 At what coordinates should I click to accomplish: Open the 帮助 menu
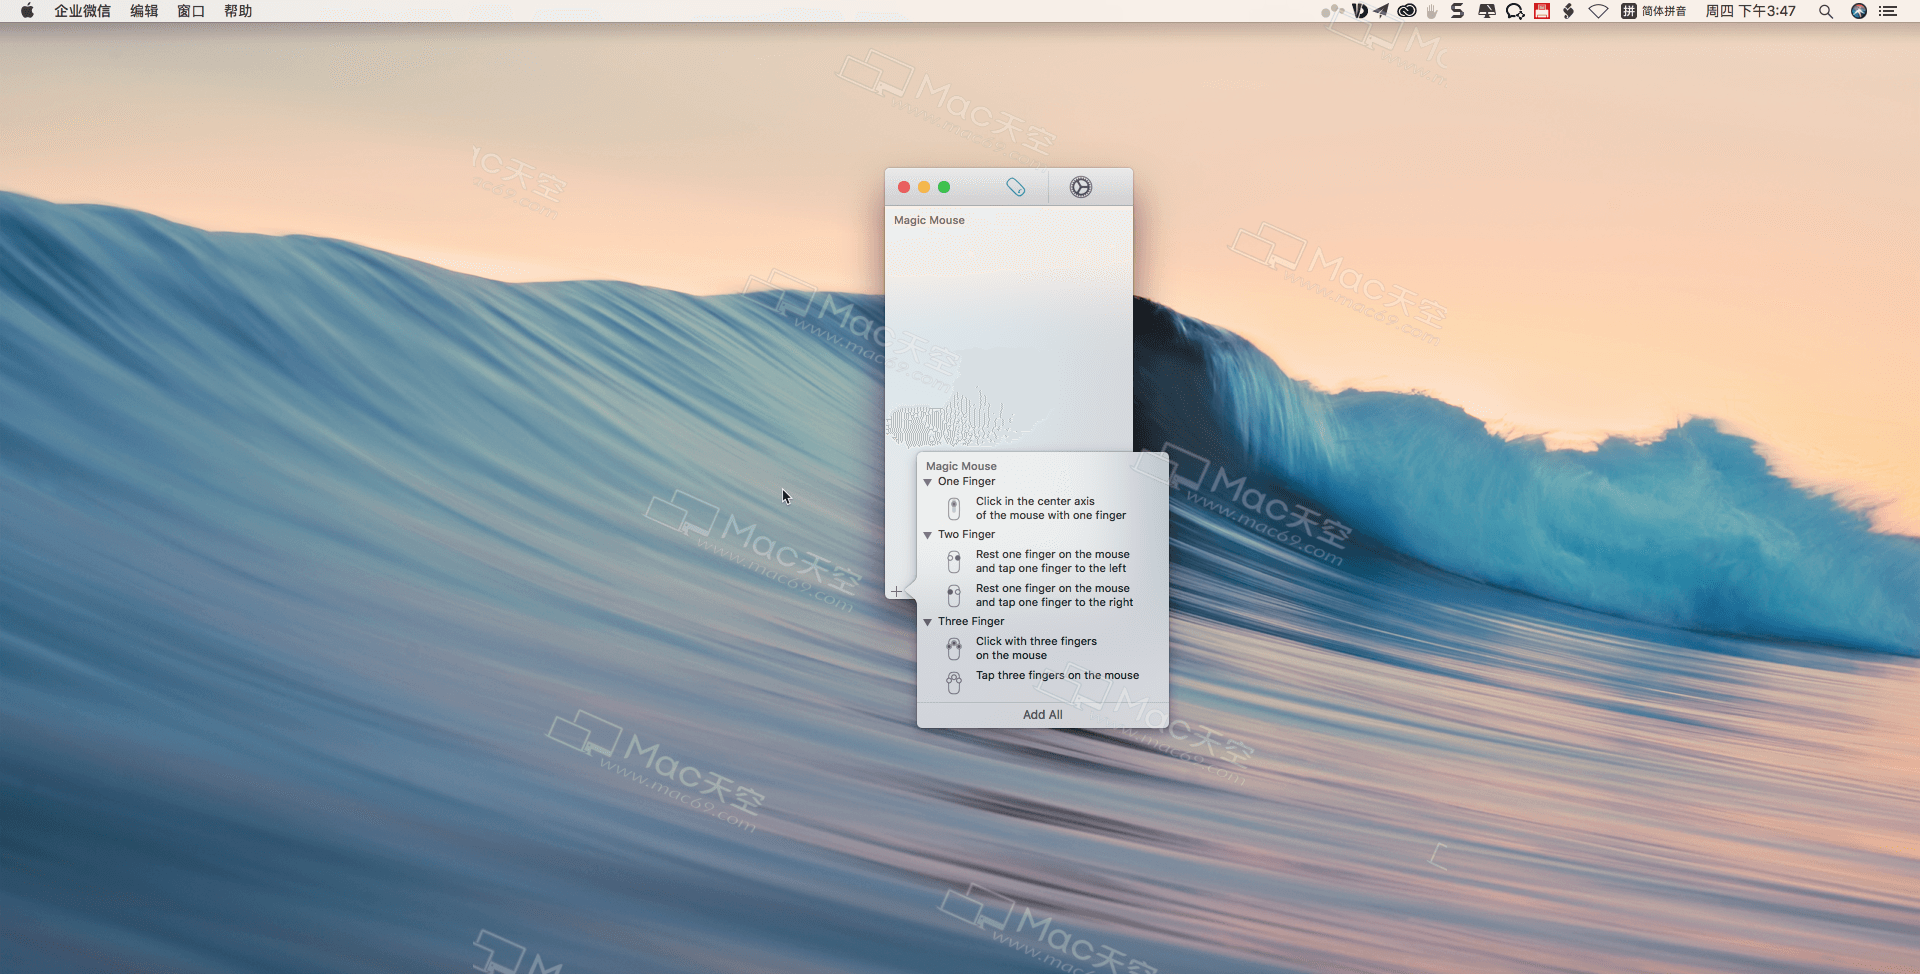click(x=238, y=12)
